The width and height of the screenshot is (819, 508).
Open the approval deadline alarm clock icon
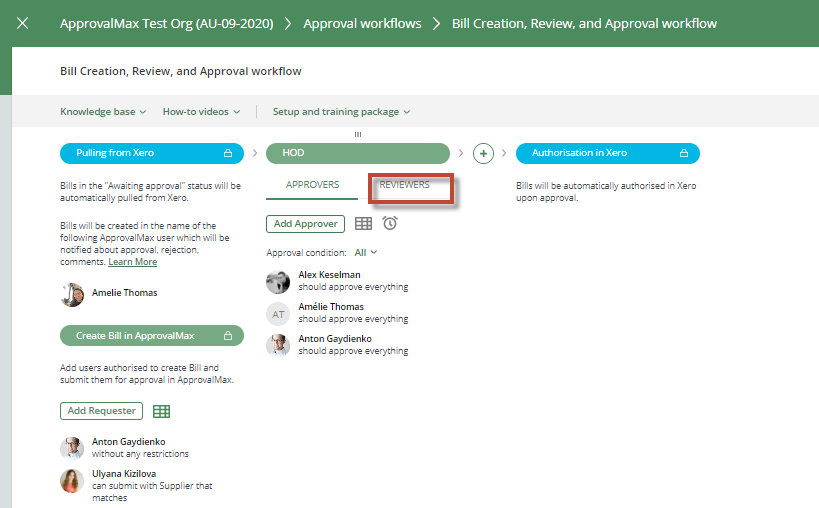pyautogui.click(x=390, y=223)
